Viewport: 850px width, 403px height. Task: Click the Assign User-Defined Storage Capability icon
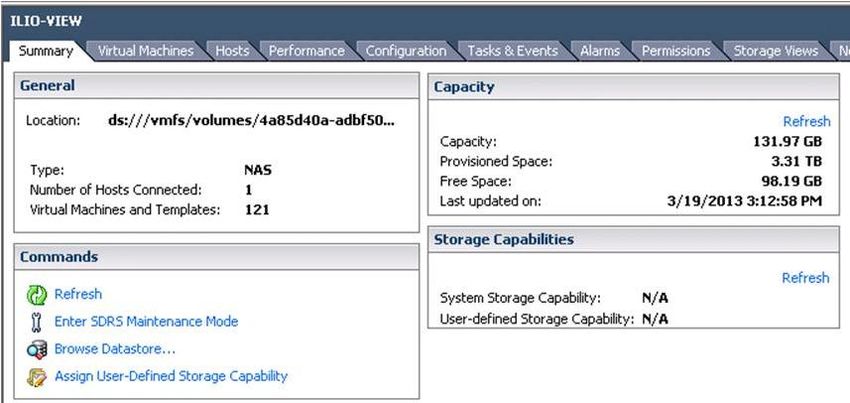coord(37,377)
